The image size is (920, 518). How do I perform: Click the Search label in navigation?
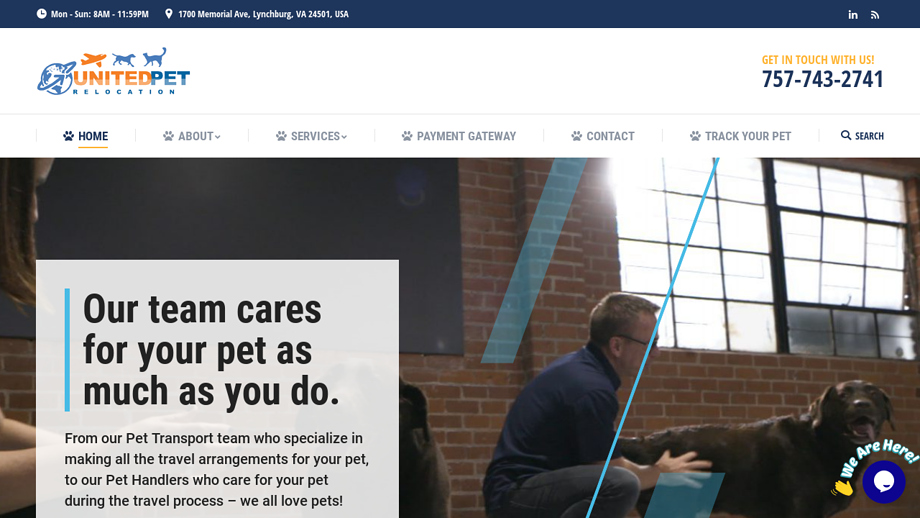(869, 136)
